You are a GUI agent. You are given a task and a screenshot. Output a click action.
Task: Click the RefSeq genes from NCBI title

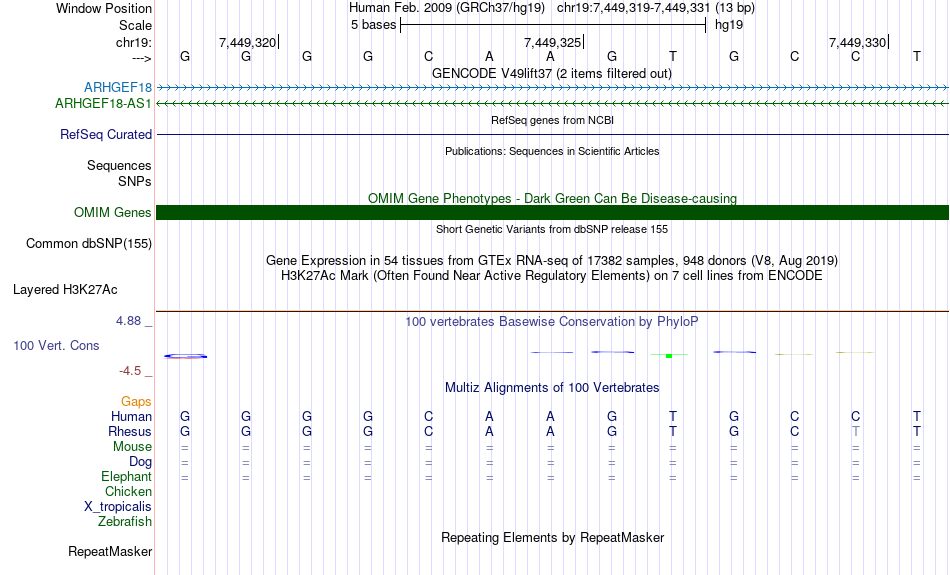553,120
